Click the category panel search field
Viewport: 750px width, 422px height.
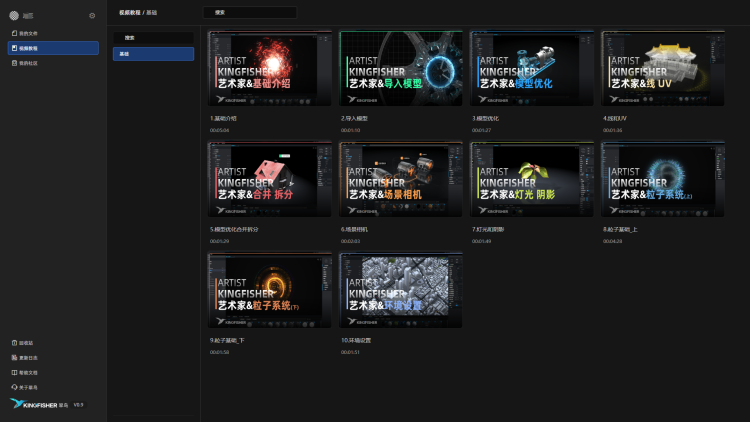154,38
